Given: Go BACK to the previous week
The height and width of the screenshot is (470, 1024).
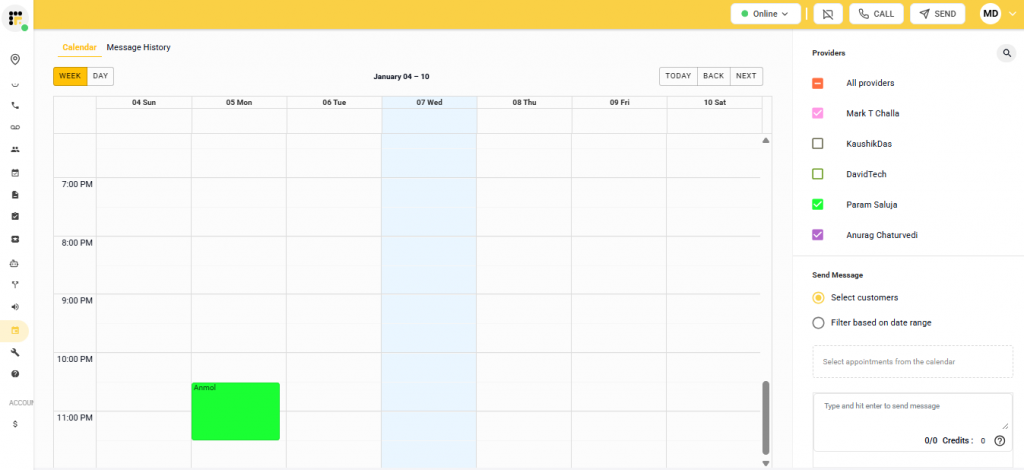Looking at the screenshot, I should tap(714, 76).
